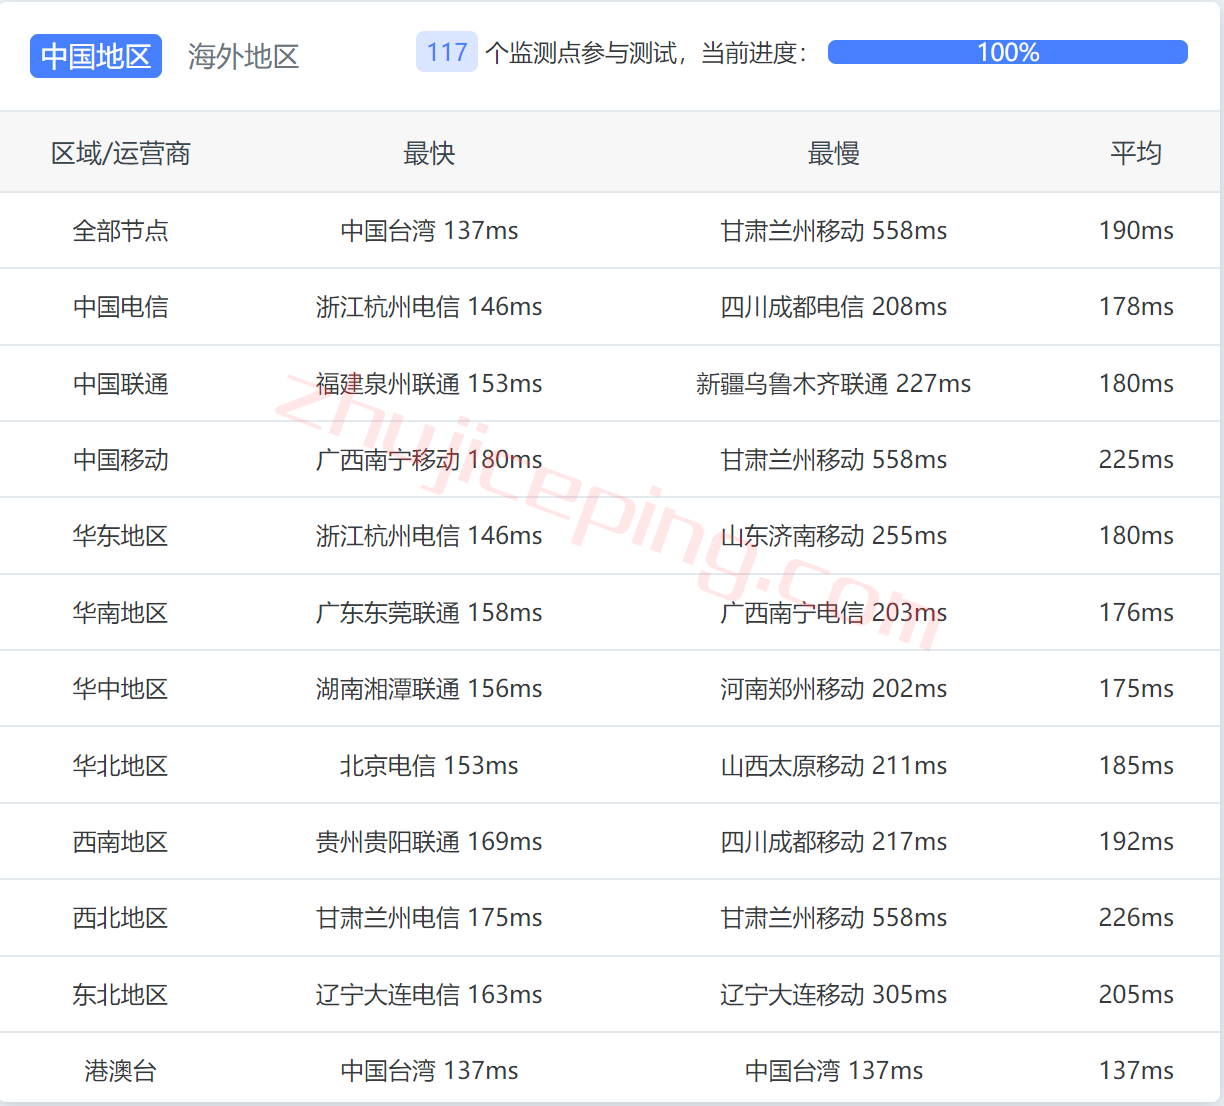The width and height of the screenshot is (1224, 1106).
Task: Click the 178ms average value
Action: (1136, 307)
